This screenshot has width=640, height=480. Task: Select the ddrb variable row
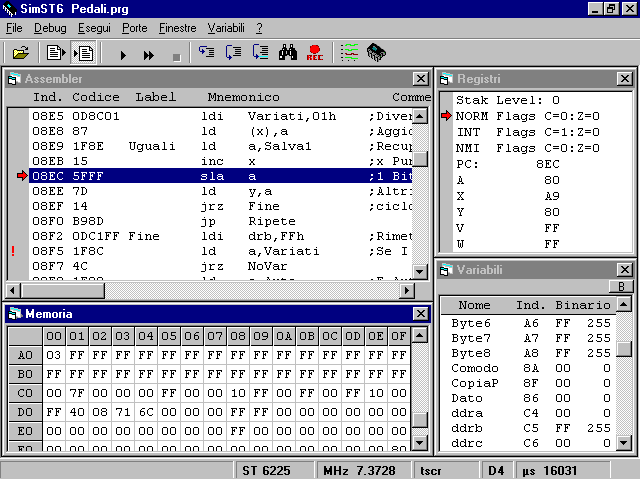(531, 428)
